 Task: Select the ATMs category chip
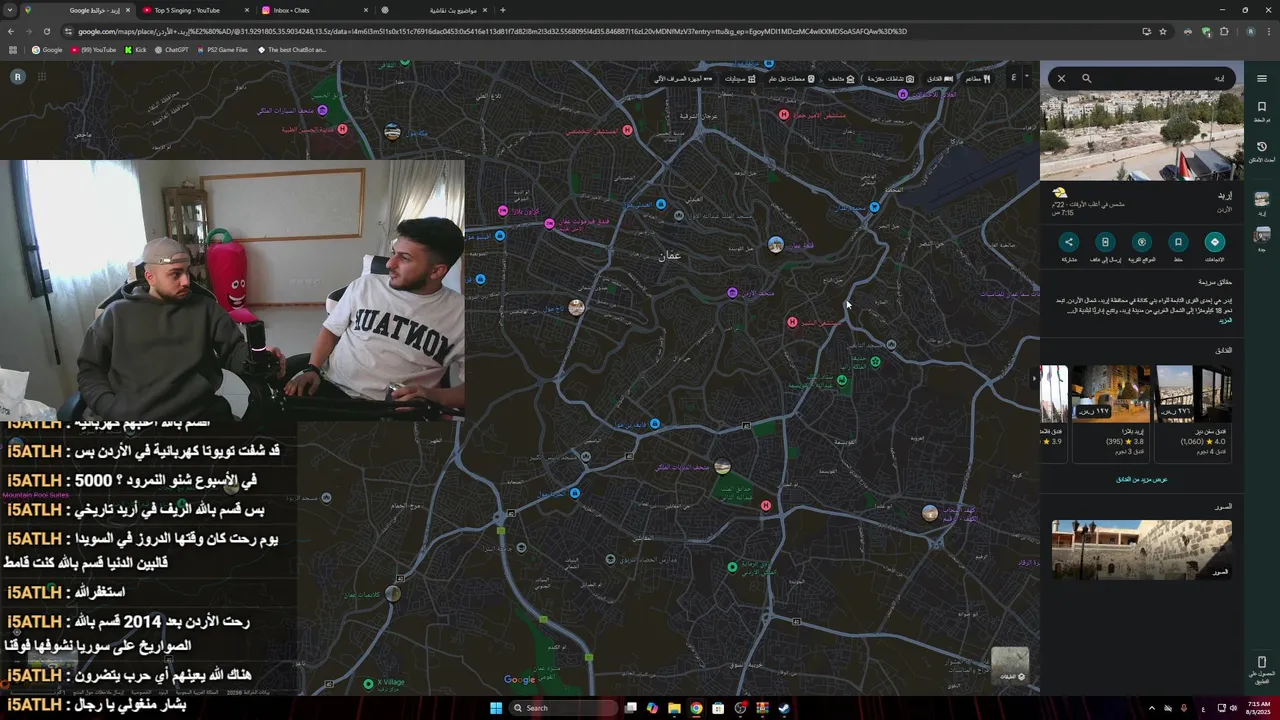point(684,78)
